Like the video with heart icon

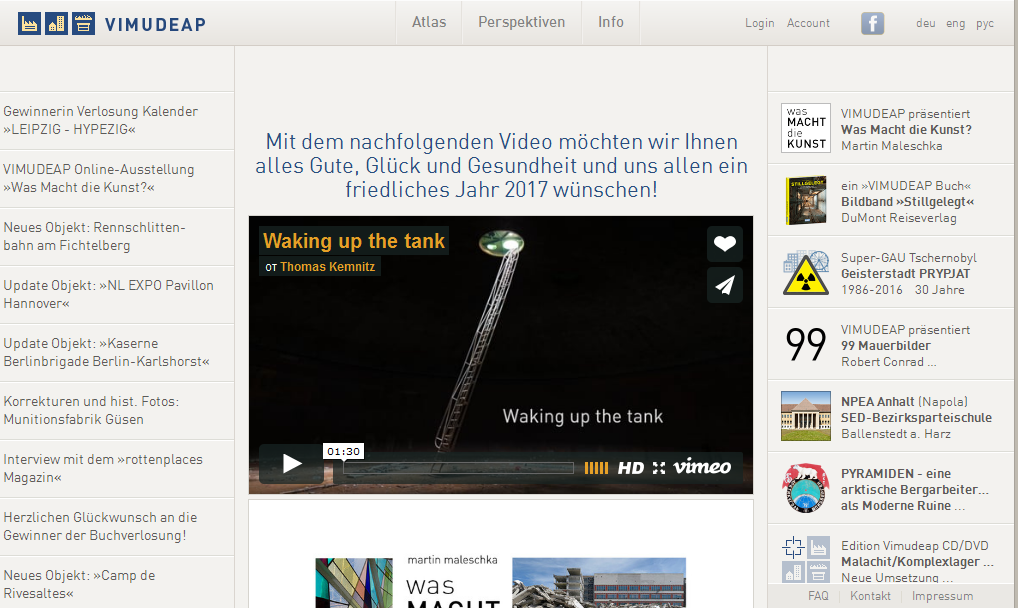(725, 244)
